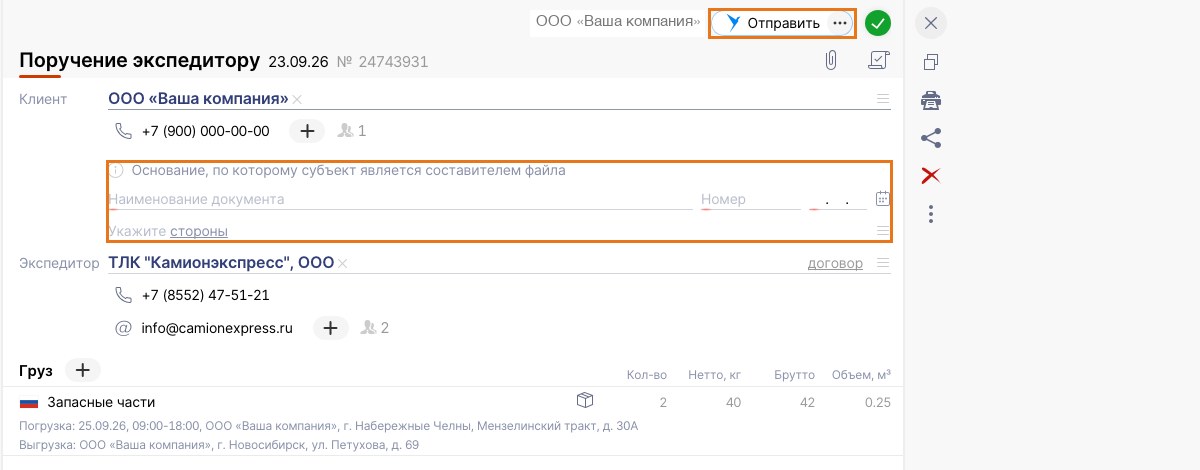Add a client contact with plus button

307,131
